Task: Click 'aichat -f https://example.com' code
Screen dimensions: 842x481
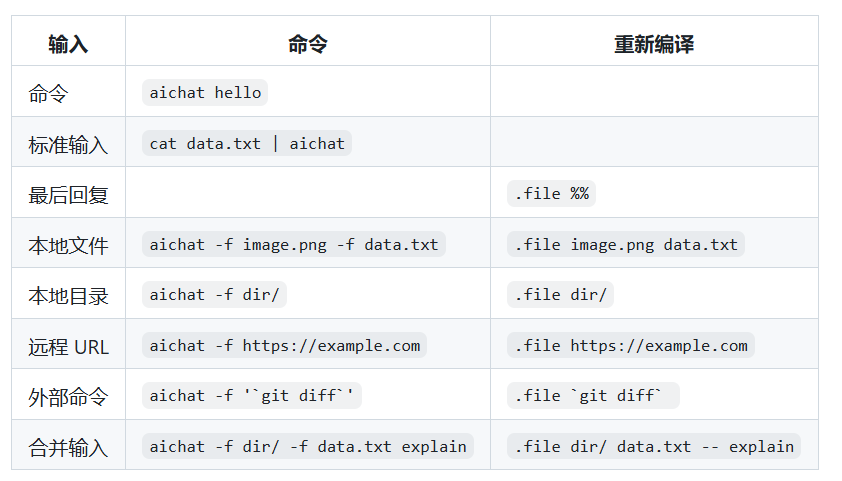Action: coord(285,345)
